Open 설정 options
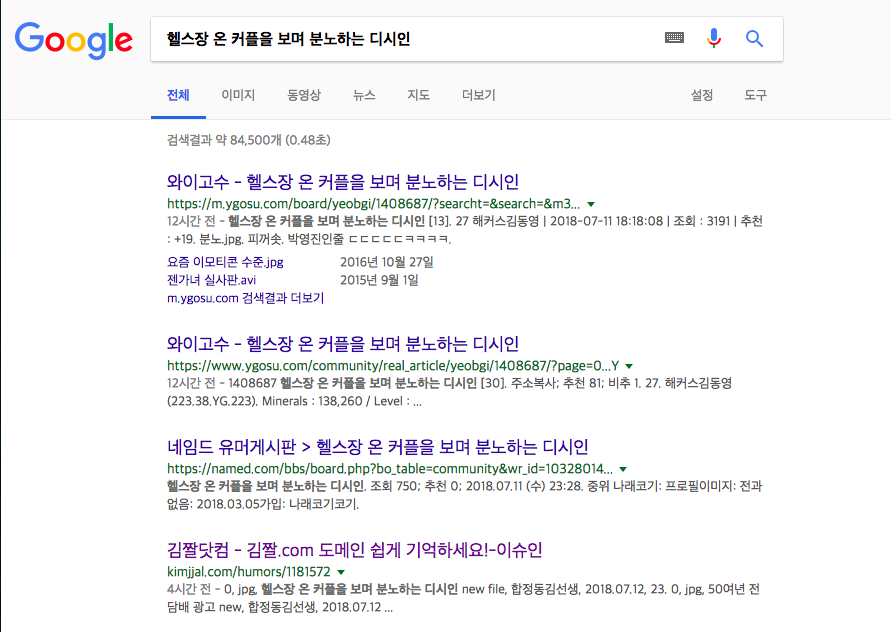 (702, 95)
